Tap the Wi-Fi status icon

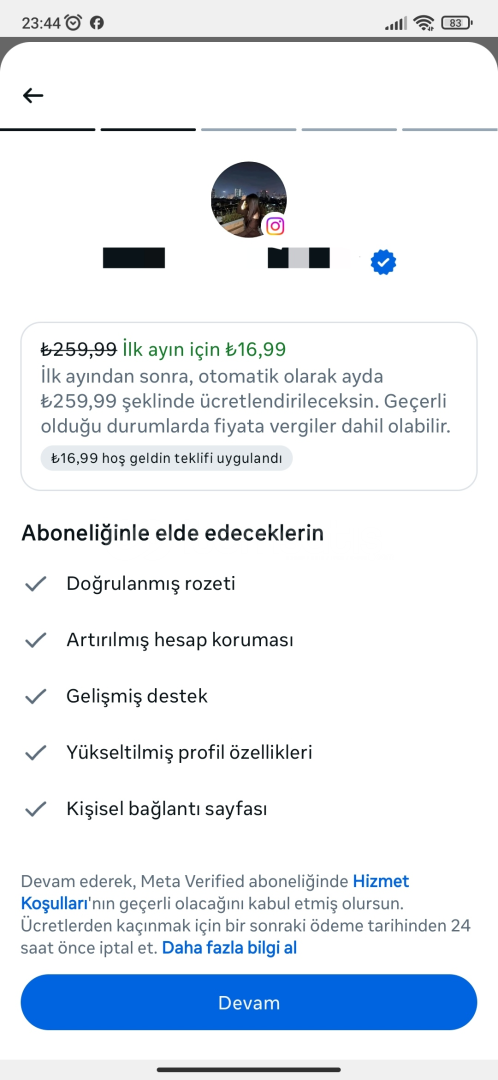click(423, 23)
